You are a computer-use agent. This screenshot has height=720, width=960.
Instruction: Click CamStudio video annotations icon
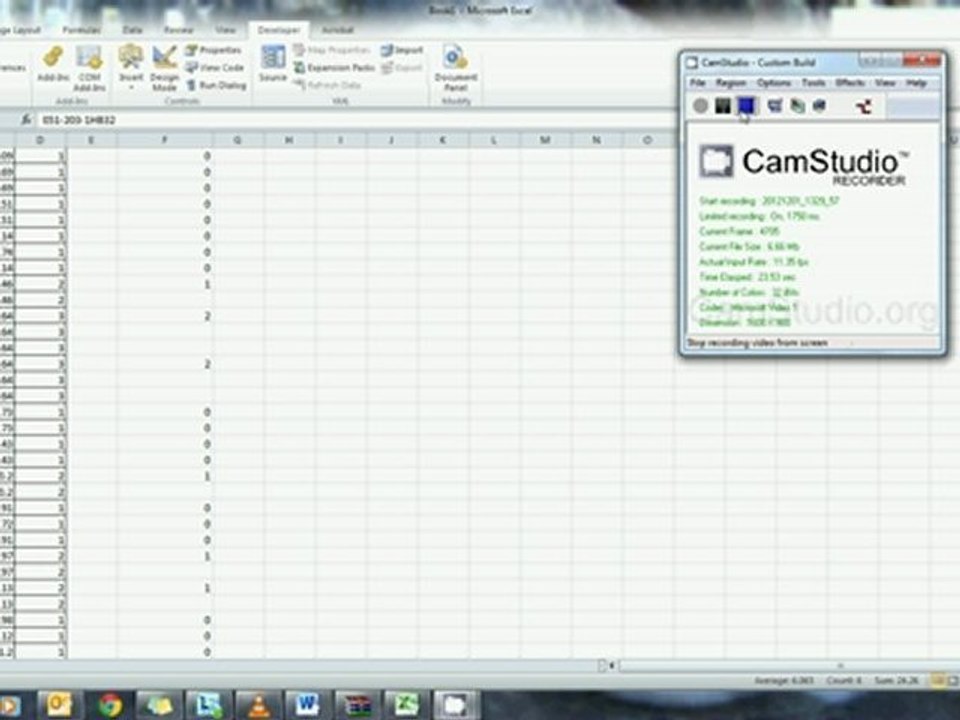[x=797, y=106]
